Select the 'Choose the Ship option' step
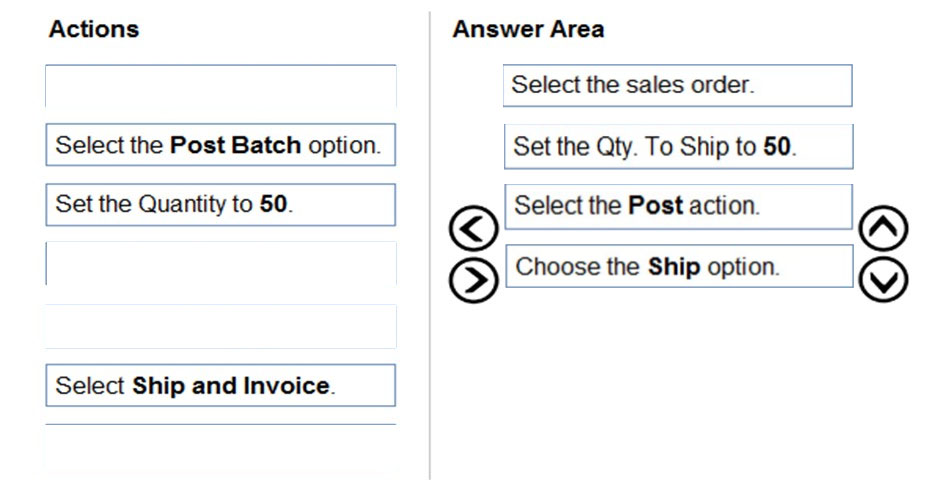This screenshot has width=935, height=497. coord(677,267)
